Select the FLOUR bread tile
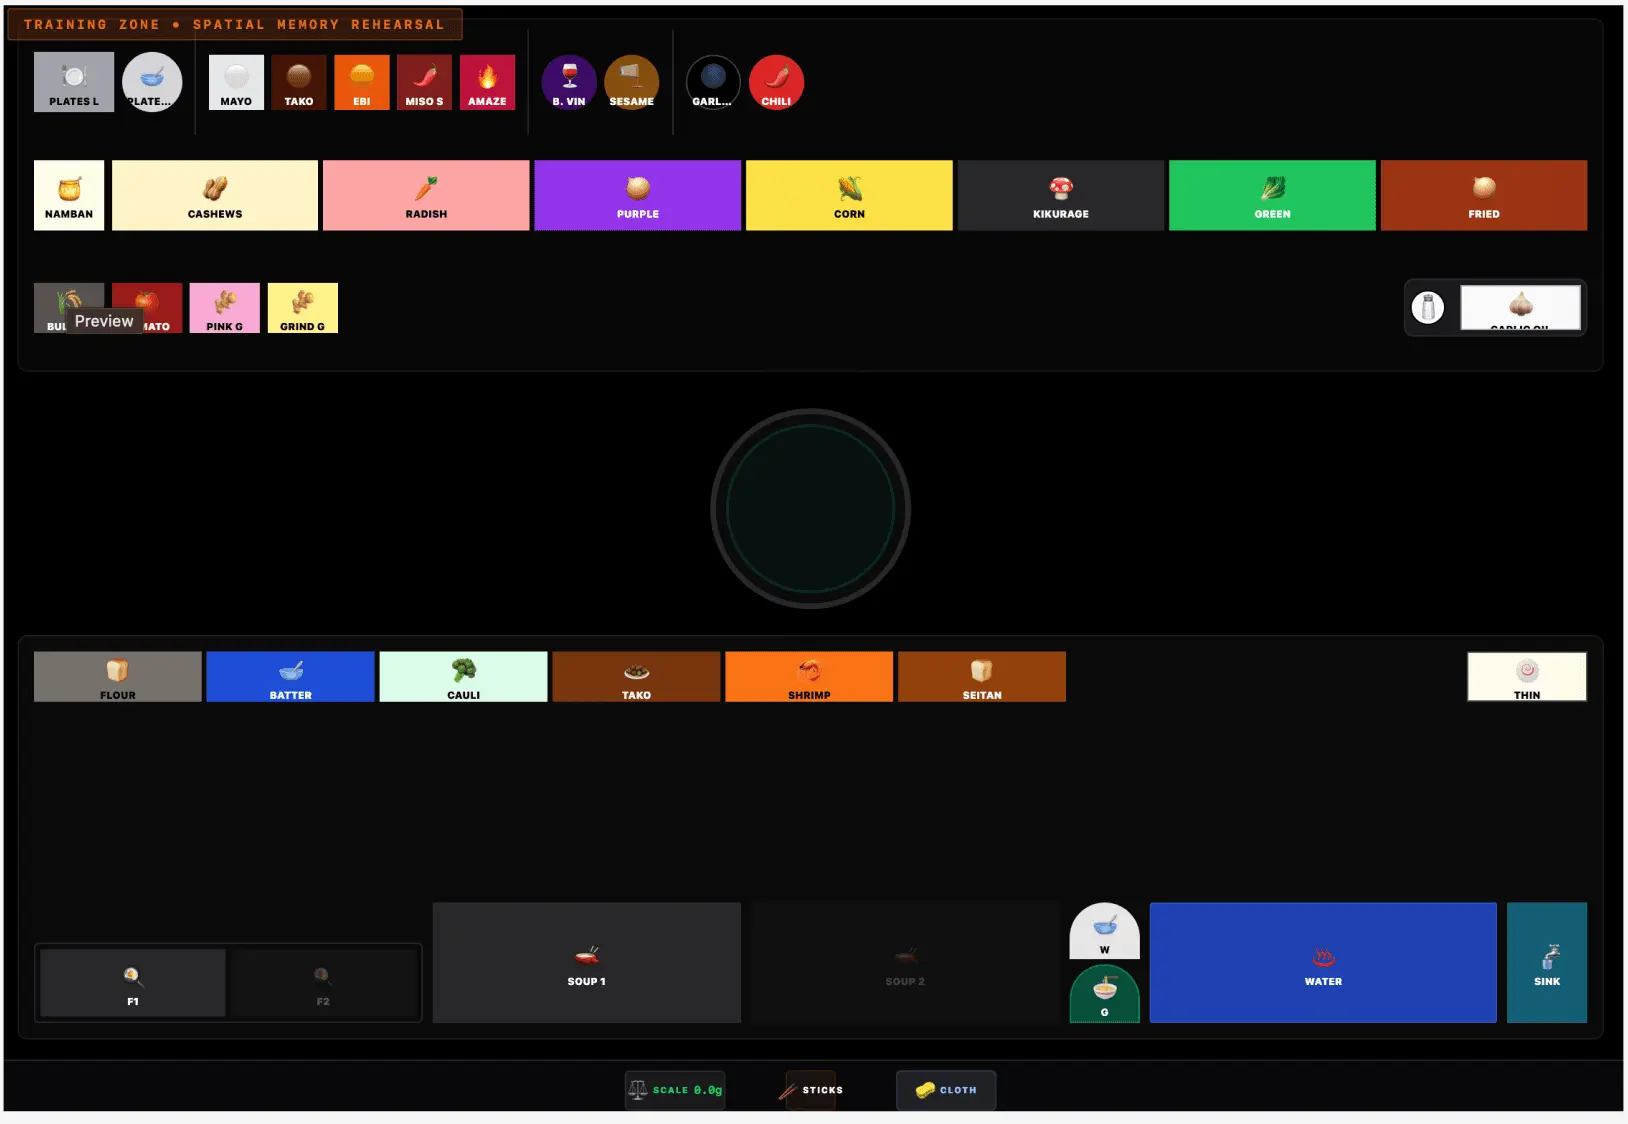Image resolution: width=1628 pixels, height=1124 pixels. (118, 677)
